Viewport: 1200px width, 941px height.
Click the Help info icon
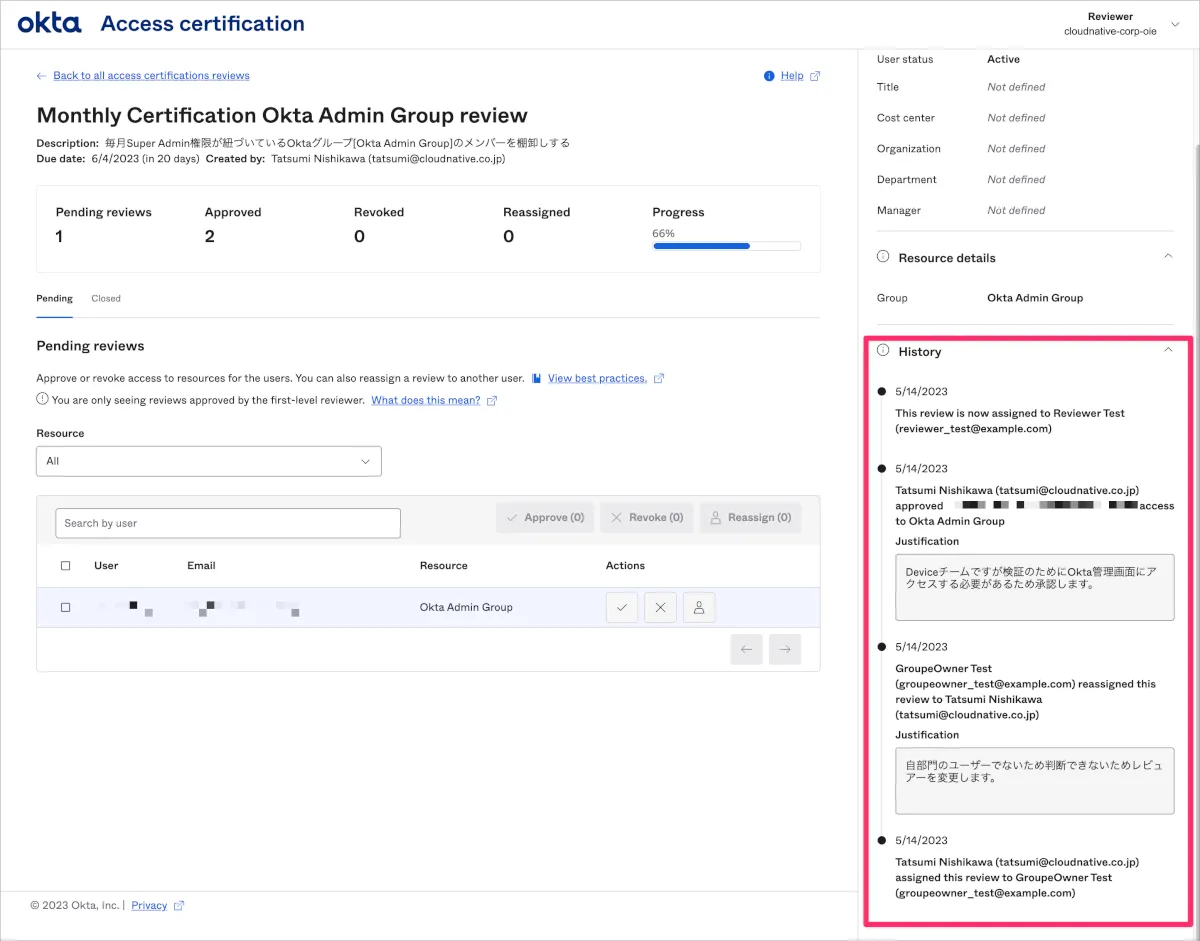click(x=769, y=76)
